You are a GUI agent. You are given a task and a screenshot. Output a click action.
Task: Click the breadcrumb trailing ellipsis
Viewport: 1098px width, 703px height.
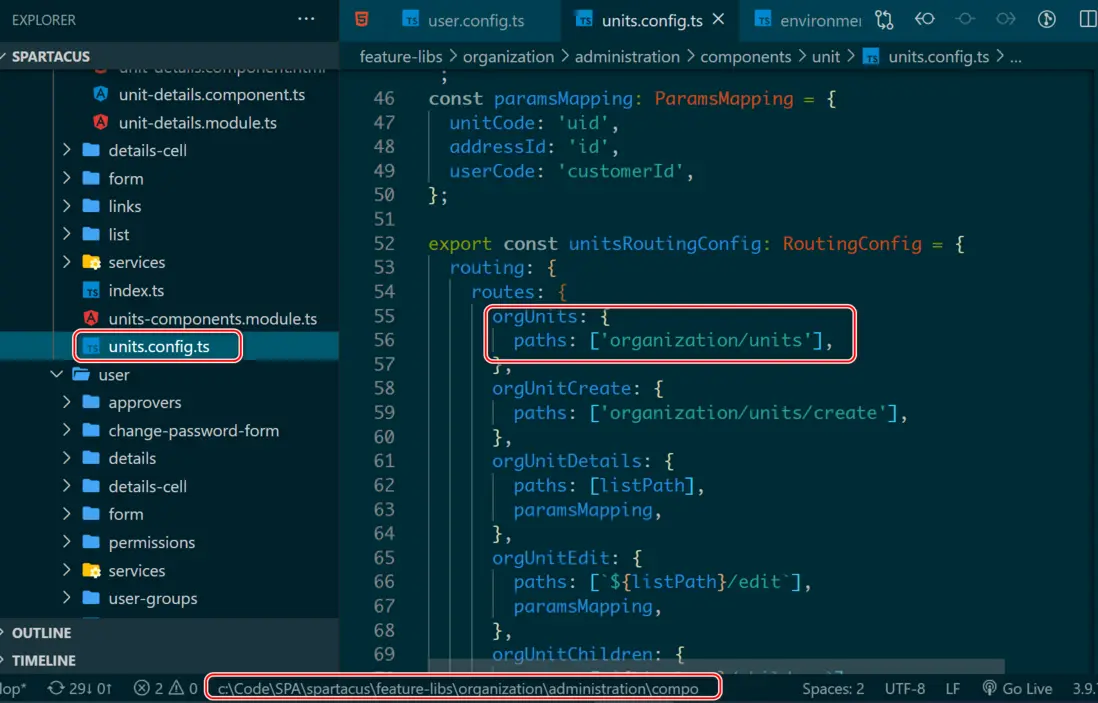pyautogui.click(x=1016, y=58)
